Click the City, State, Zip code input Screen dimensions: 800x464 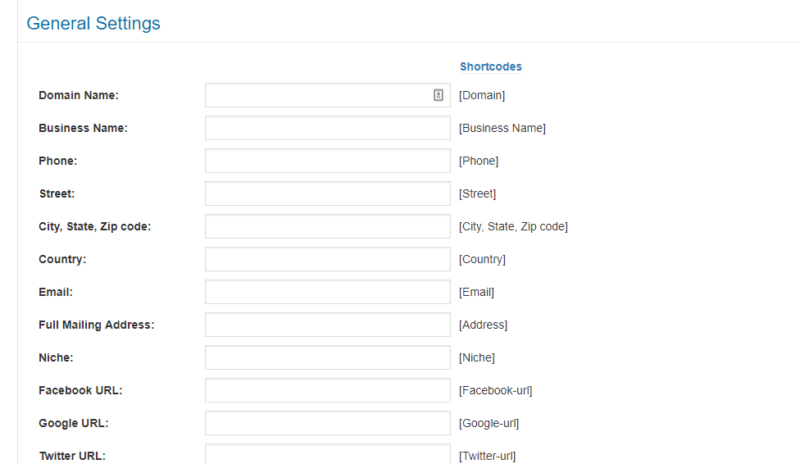click(x=328, y=226)
